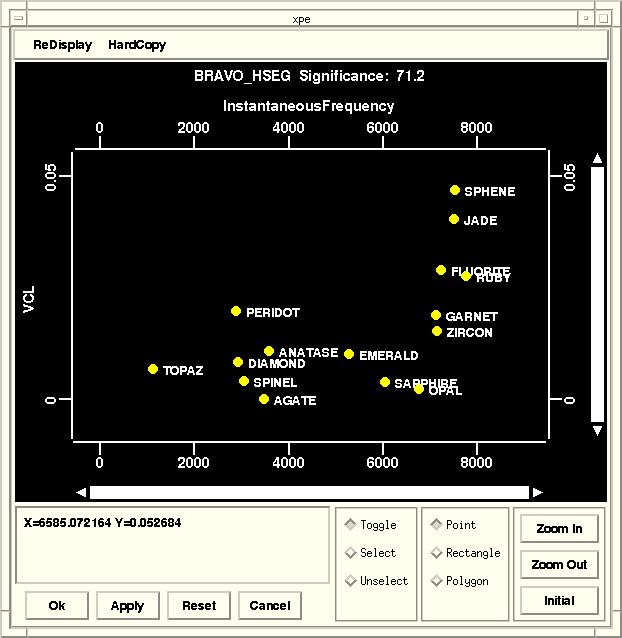This screenshot has width=622, height=638.
Task: Enable the Toggle selection mode
Action: tap(350, 525)
